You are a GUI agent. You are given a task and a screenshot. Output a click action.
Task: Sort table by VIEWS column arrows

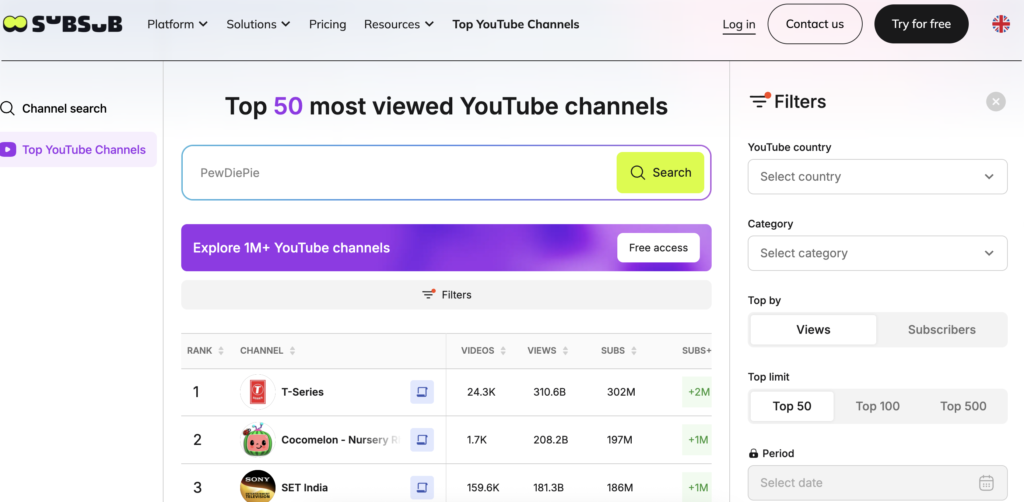[x=565, y=351]
